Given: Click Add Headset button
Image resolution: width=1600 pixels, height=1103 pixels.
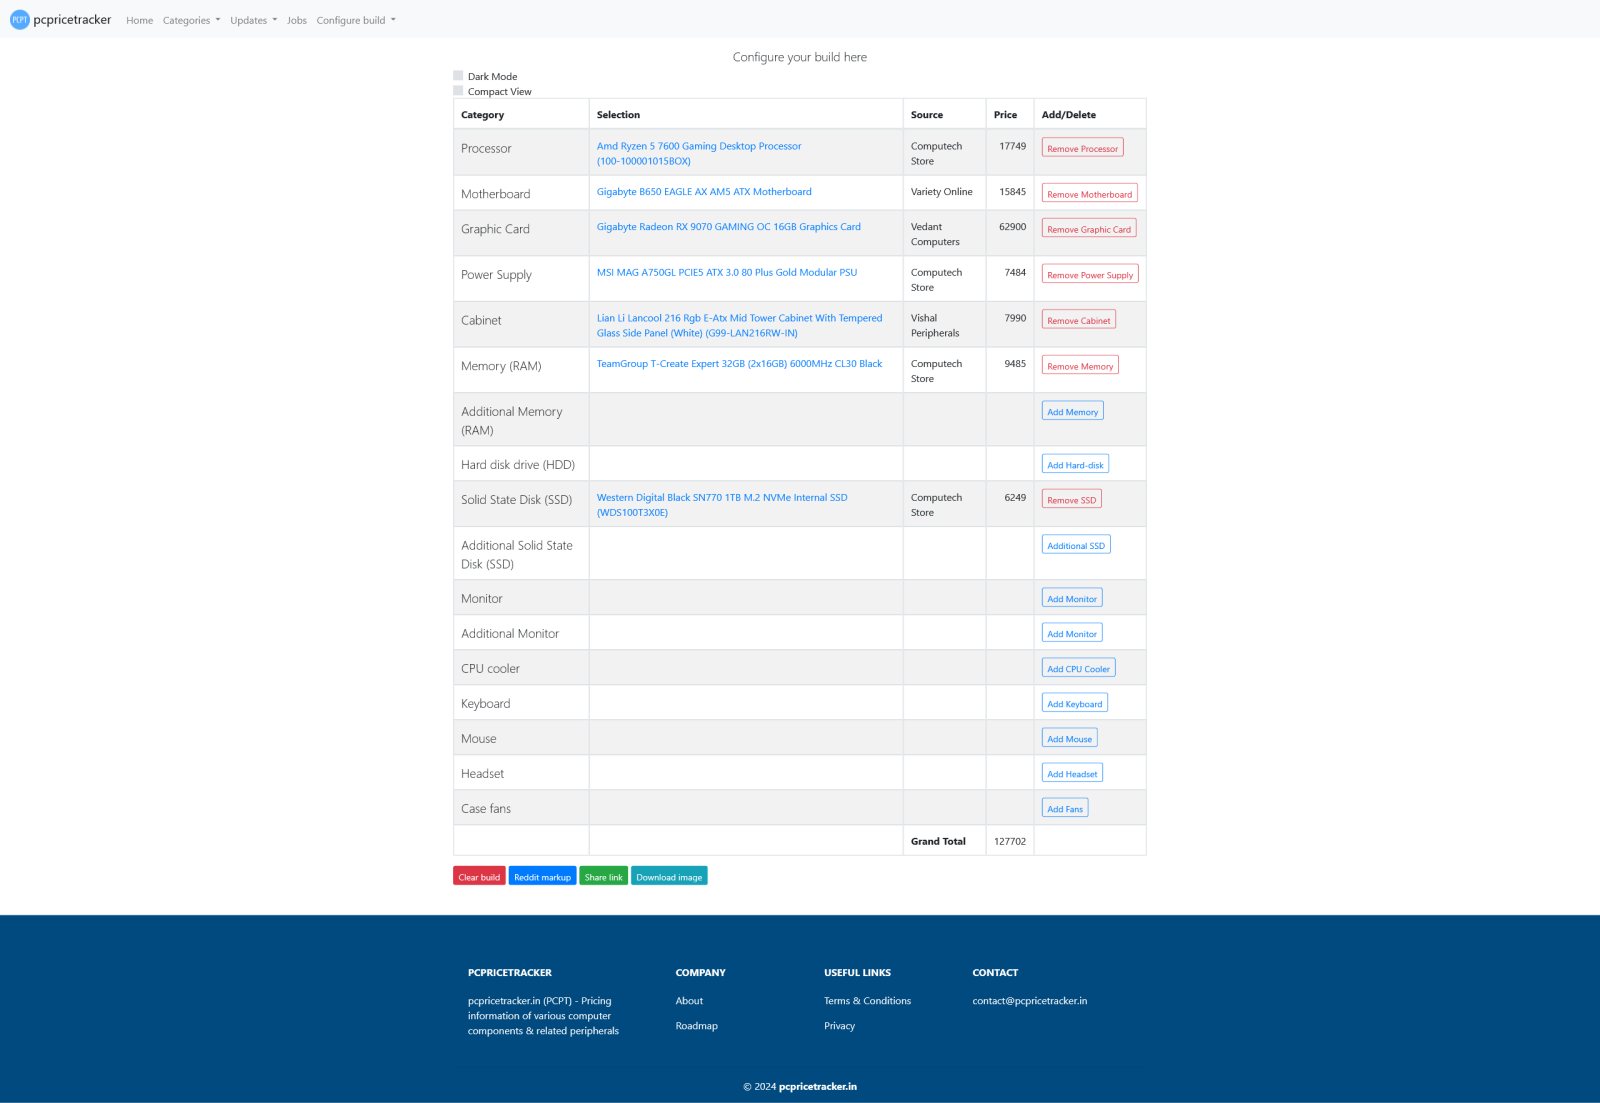Looking at the screenshot, I should (1072, 774).
